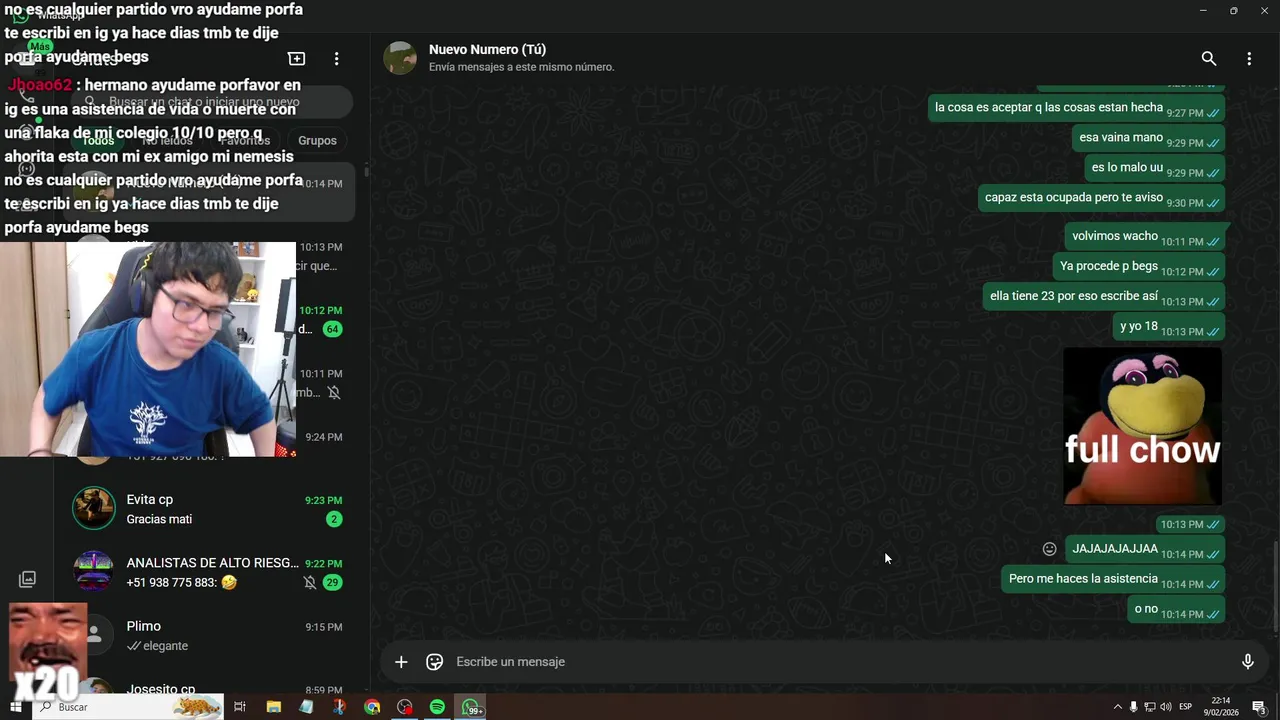Expand the hidden system tray icons chevron
The height and width of the screenshot is (720, 1280).
[x=1118, y=707]
